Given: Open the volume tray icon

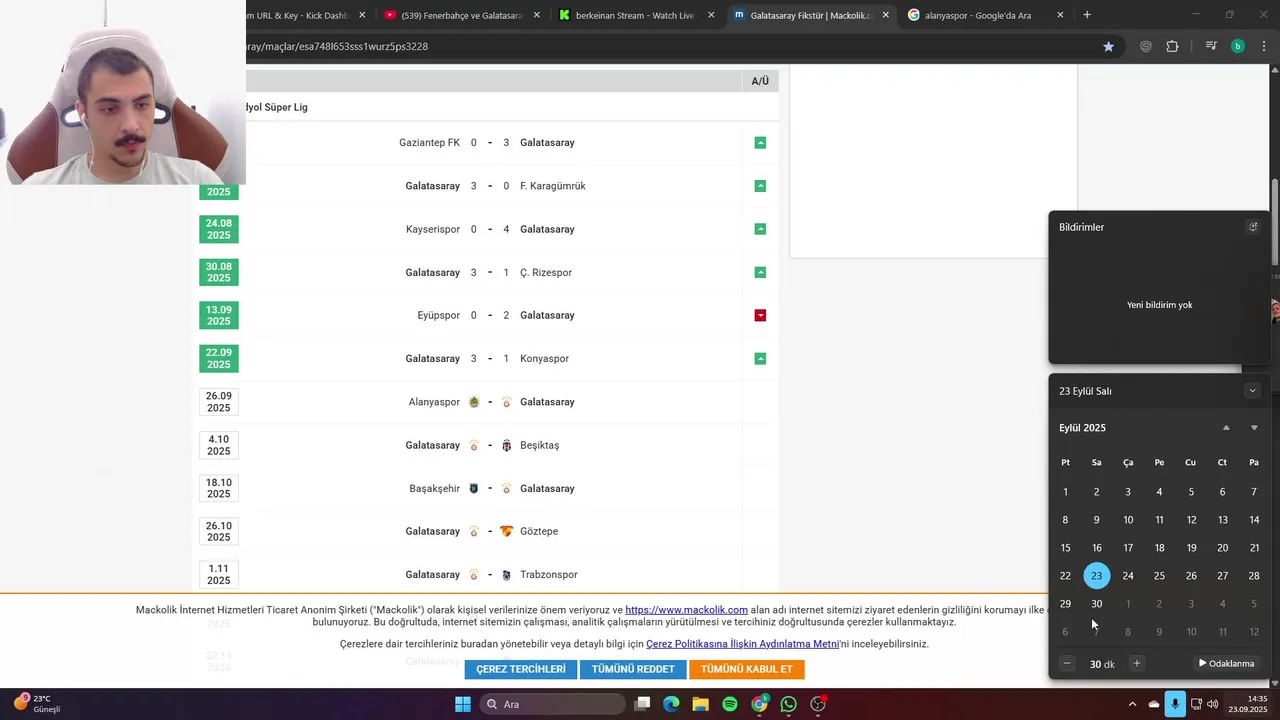Looking at the screenshot, I should (1213, 704).
